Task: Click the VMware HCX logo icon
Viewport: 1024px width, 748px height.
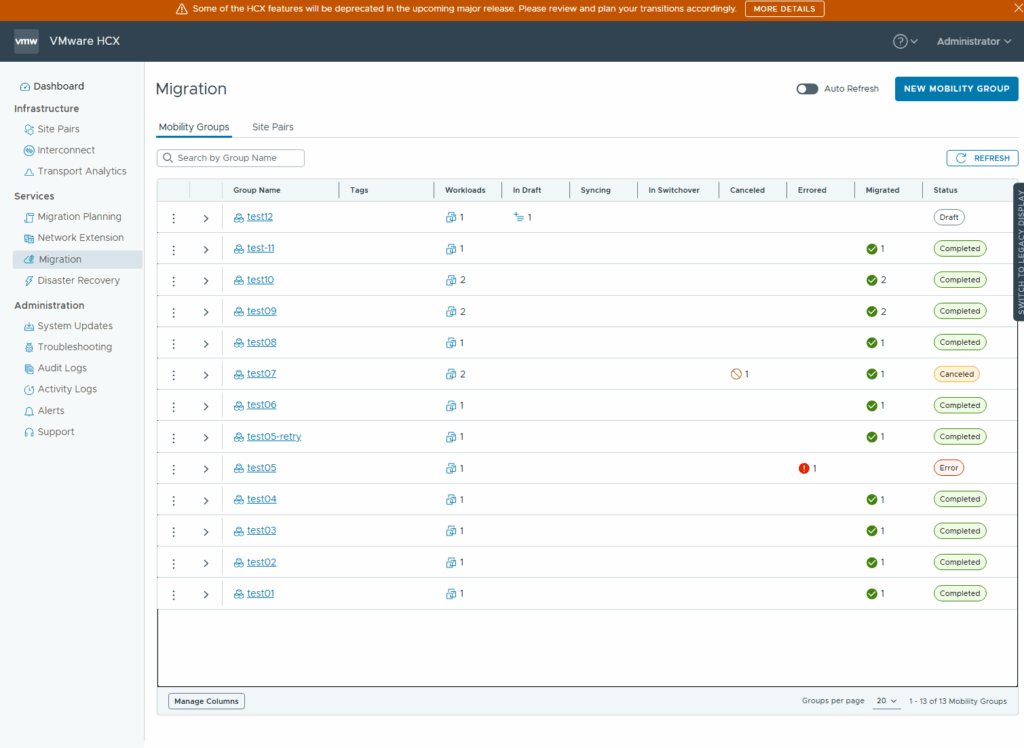Action: [x=26, y=42]
